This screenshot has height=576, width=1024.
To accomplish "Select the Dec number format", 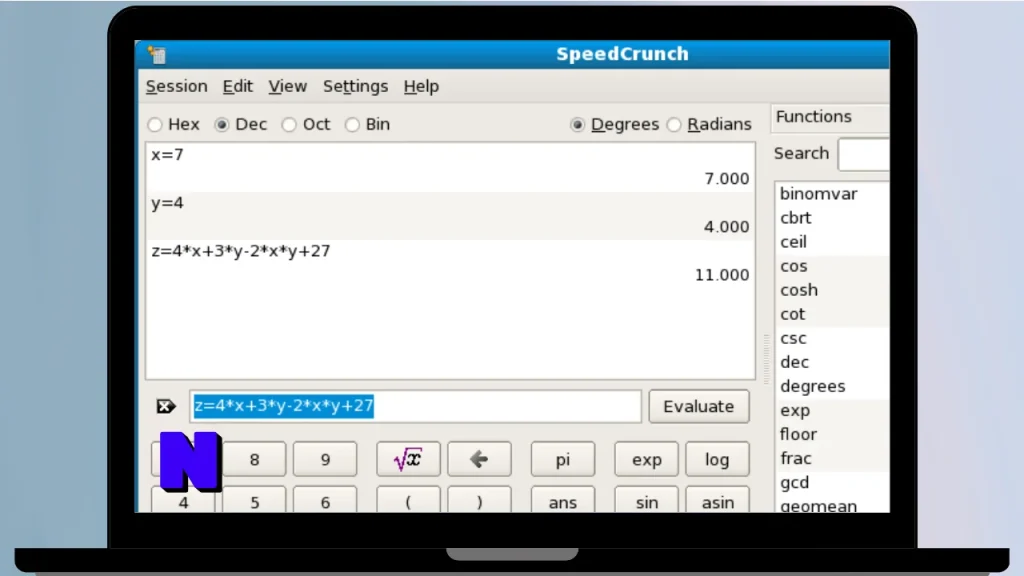I will point(241,124).
